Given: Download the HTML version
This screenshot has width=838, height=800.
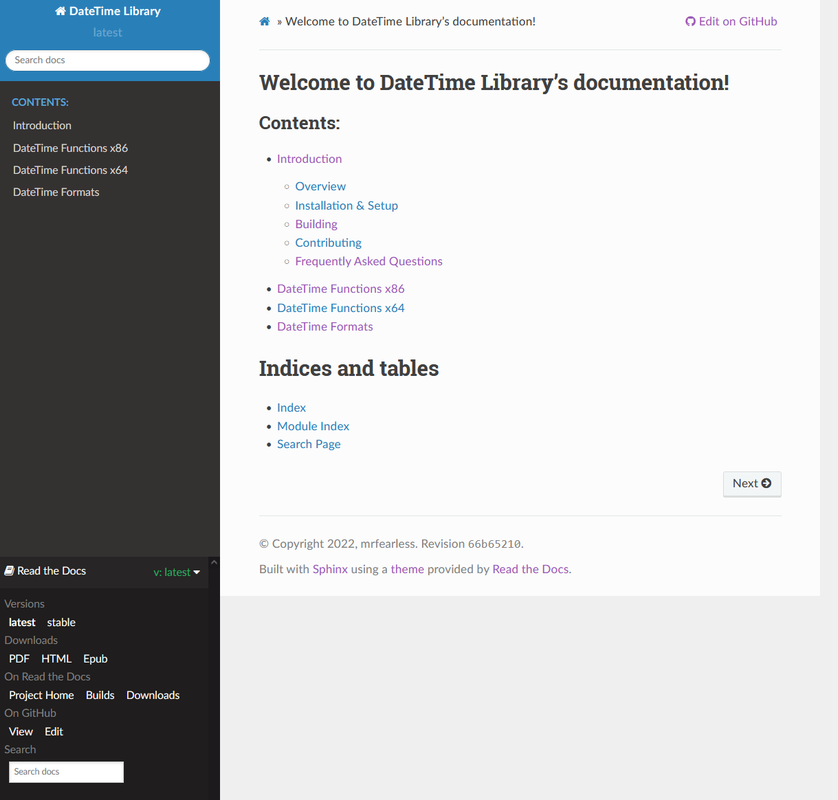Looking at the screenshot, I should coord(56,659).
